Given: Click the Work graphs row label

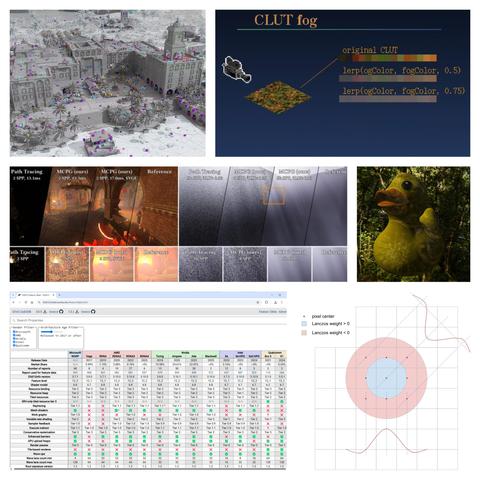Looking at the screenshot, I should click(39, 415).
